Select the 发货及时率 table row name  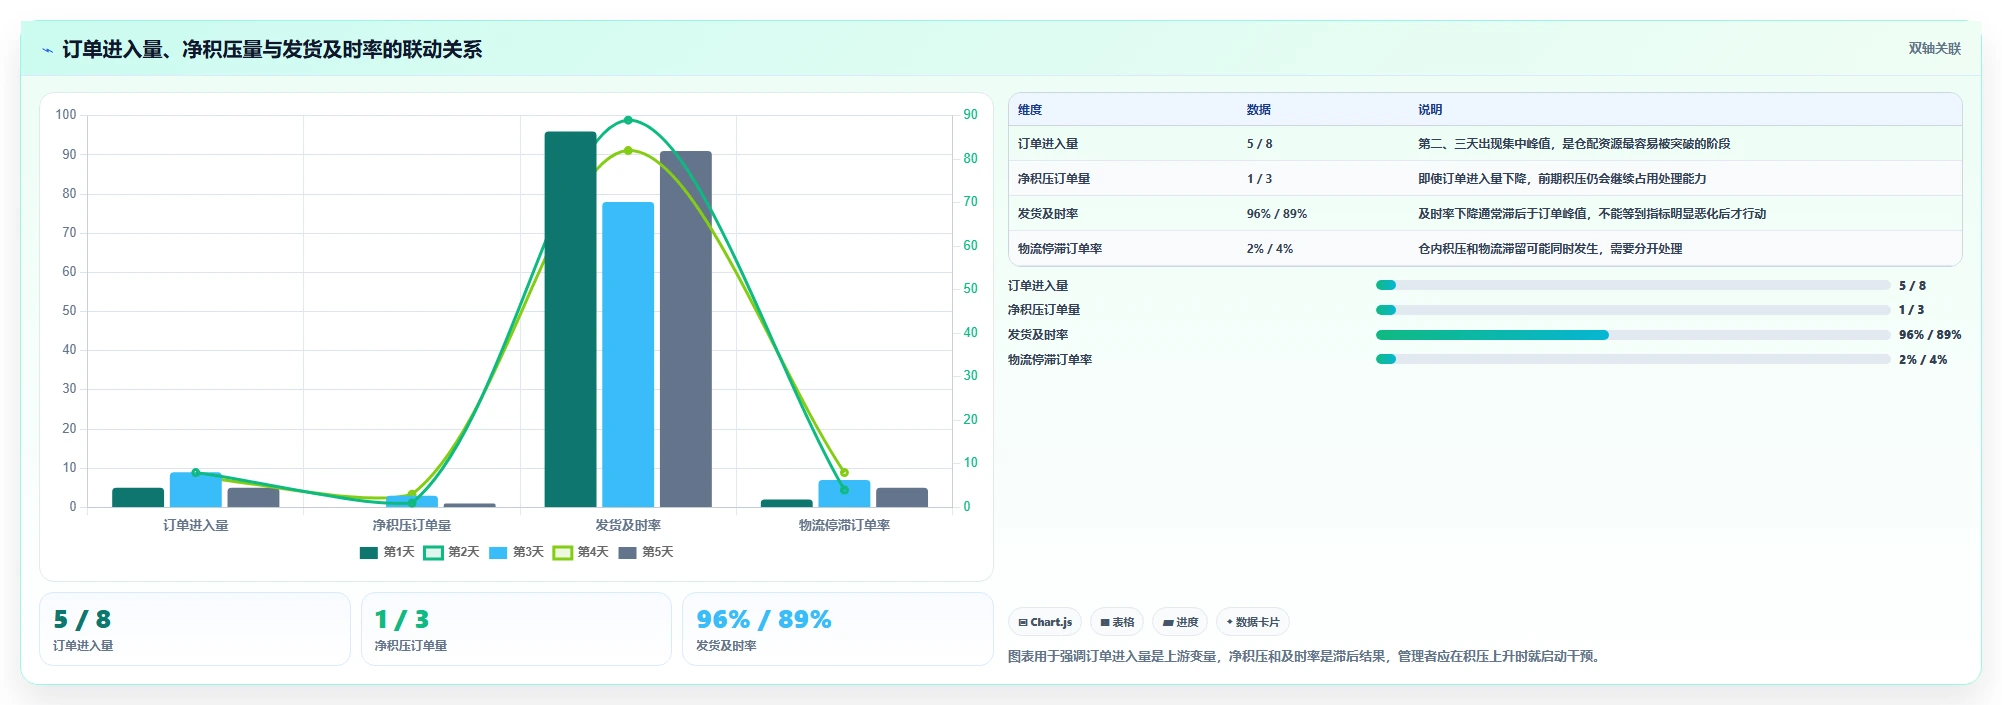[x=1048, y=214]
